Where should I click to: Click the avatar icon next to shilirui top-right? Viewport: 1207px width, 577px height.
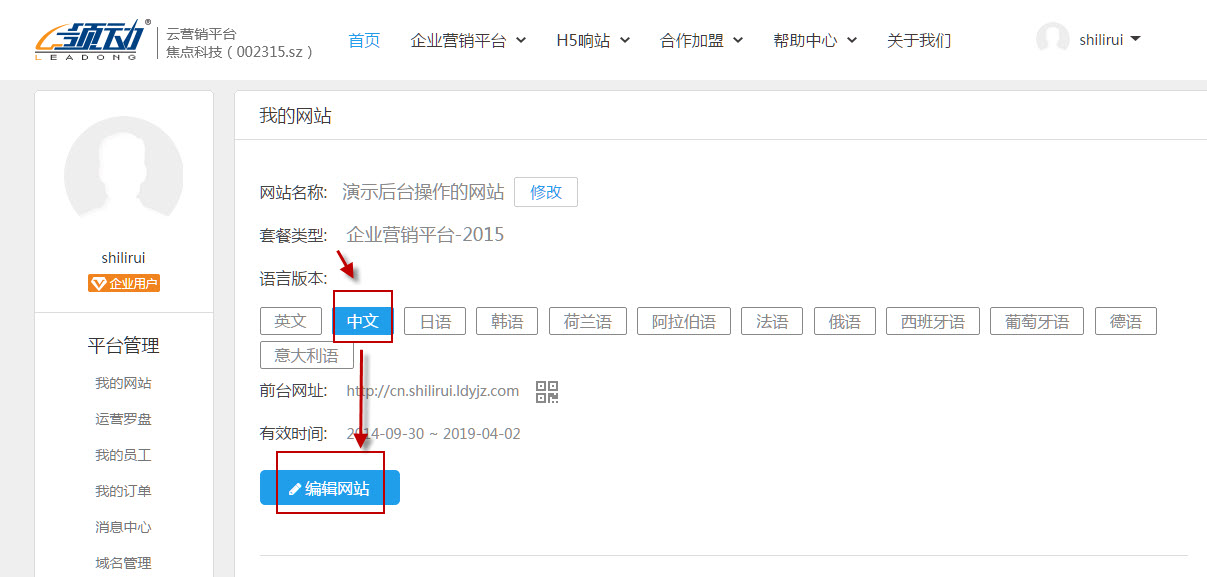pyautogui.click(x=1054, y=38)
